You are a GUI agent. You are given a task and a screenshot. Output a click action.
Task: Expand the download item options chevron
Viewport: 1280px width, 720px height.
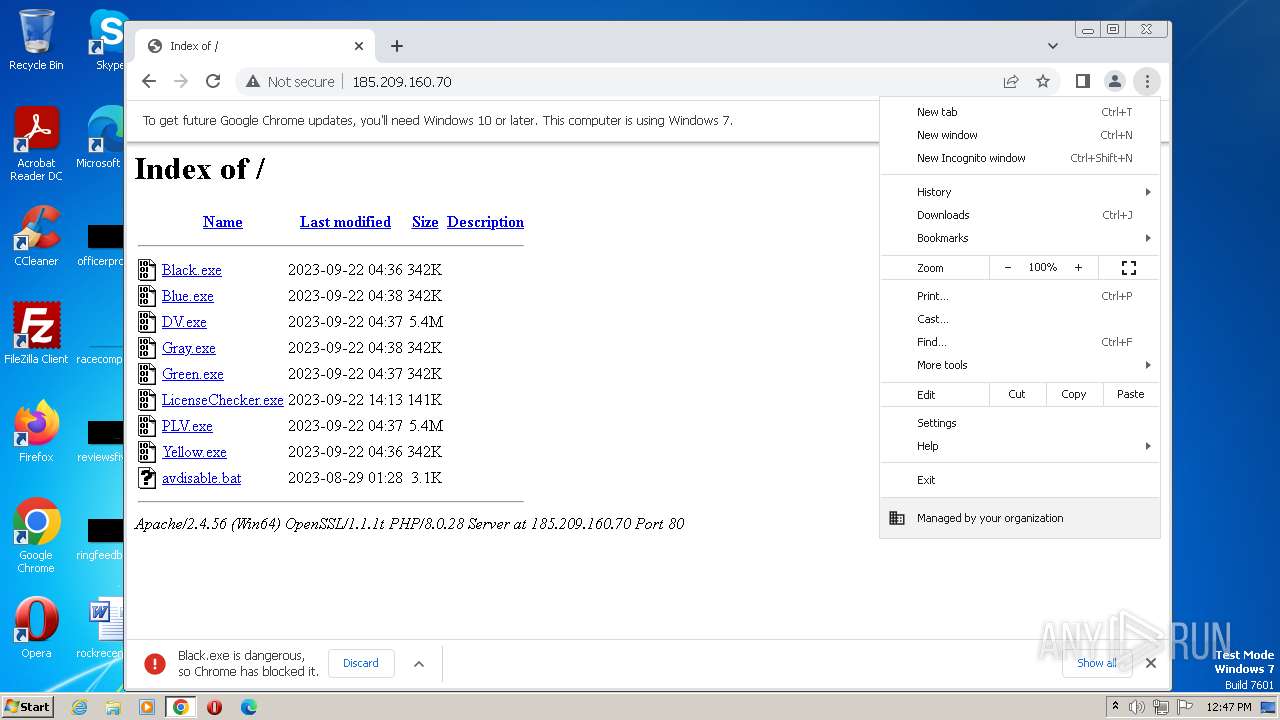pos(419,663)
